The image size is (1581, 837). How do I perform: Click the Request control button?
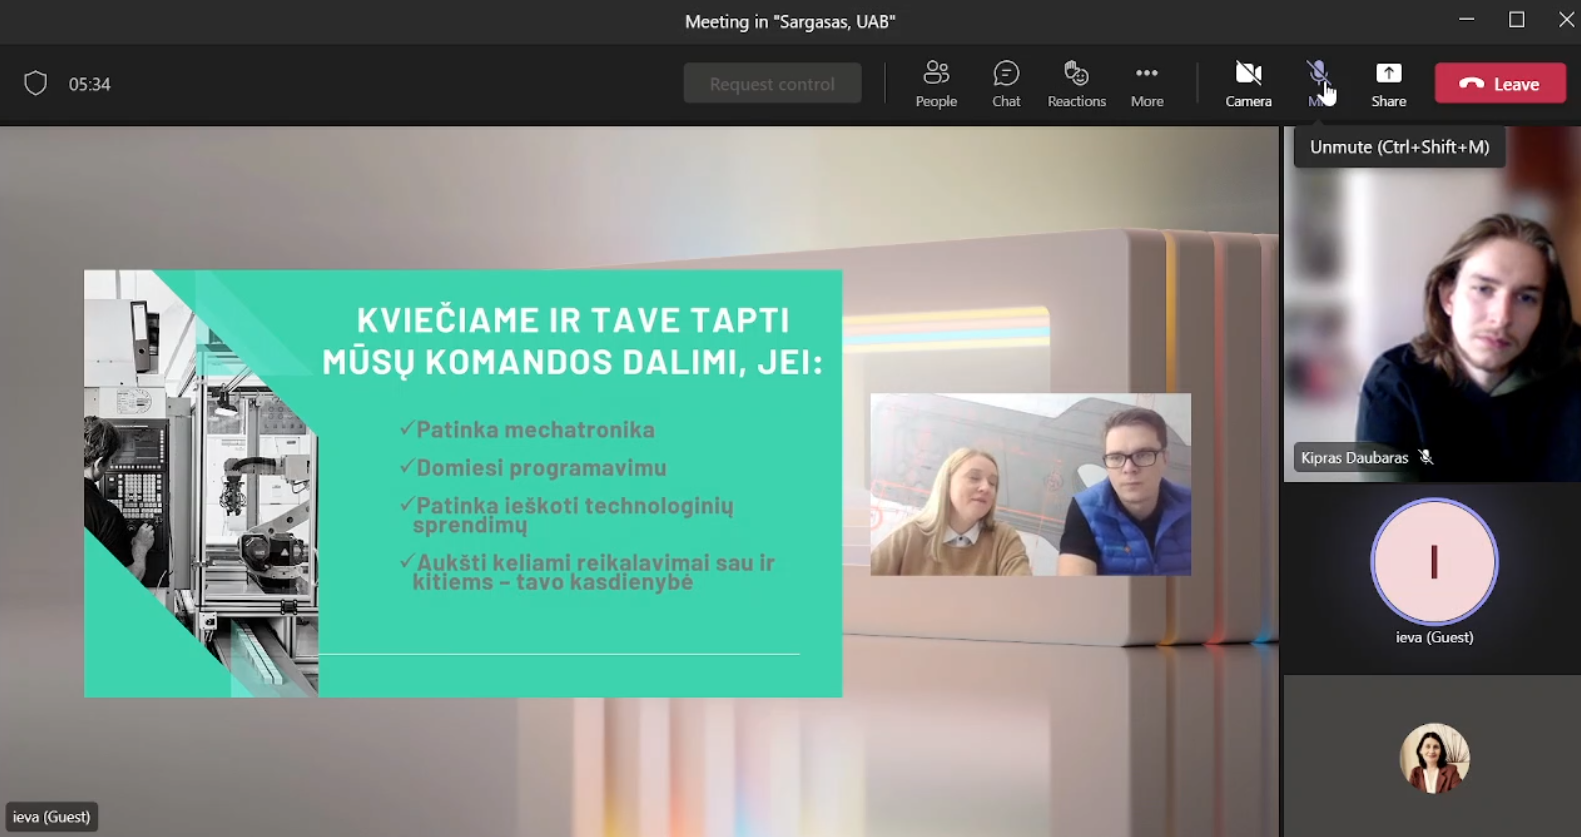tap(772, 84)
